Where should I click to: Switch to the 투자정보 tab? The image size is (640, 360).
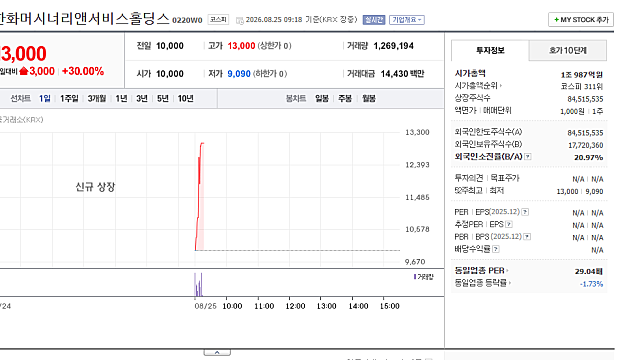[490, 51]
